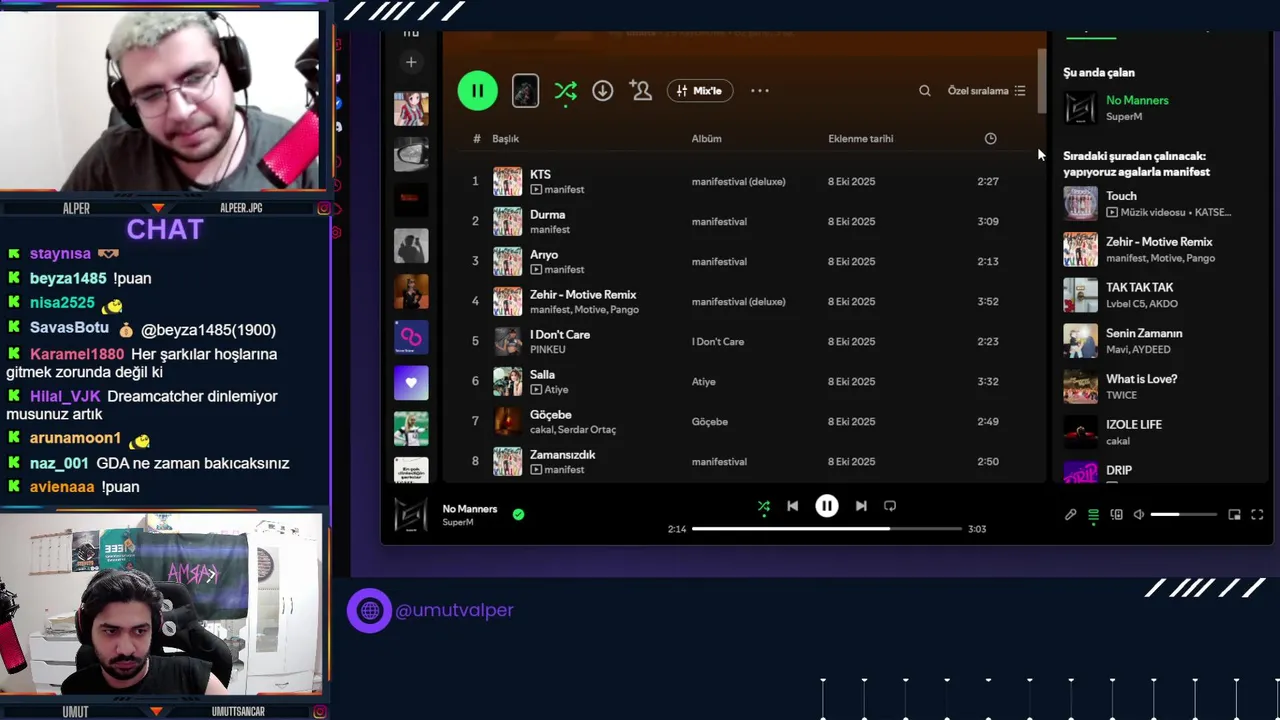Open the purple infinity-logo sidebar playlist
This screenshot has width=1280, height=720.
click(411, 337)
